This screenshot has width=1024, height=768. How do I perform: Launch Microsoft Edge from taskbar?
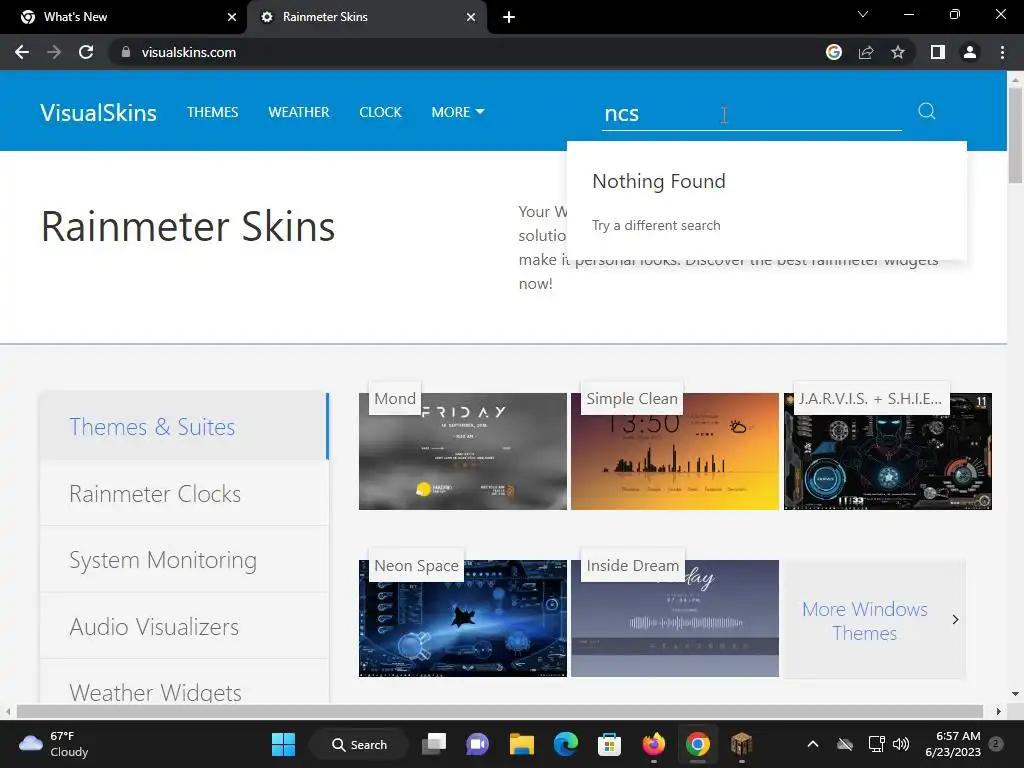pos(566,744)
